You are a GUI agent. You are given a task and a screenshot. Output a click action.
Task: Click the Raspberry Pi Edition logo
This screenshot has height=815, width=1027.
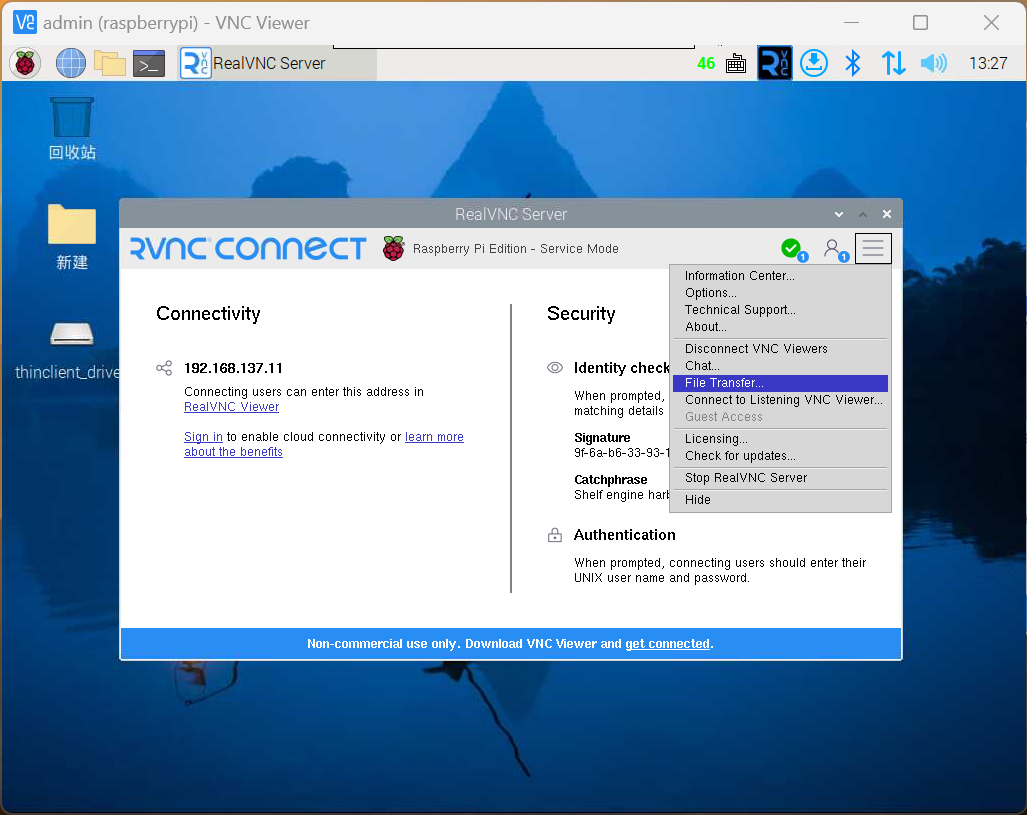coord(394,248)
